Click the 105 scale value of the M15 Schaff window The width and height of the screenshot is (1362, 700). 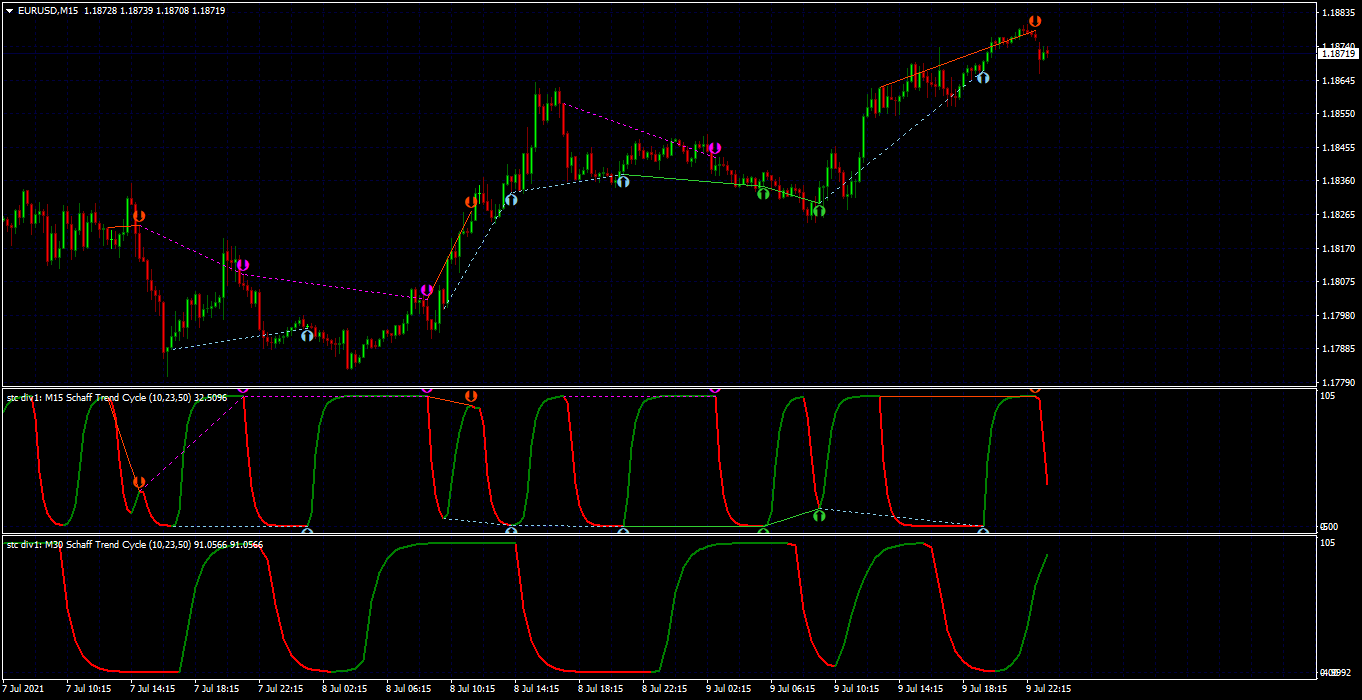point(1328,397)
